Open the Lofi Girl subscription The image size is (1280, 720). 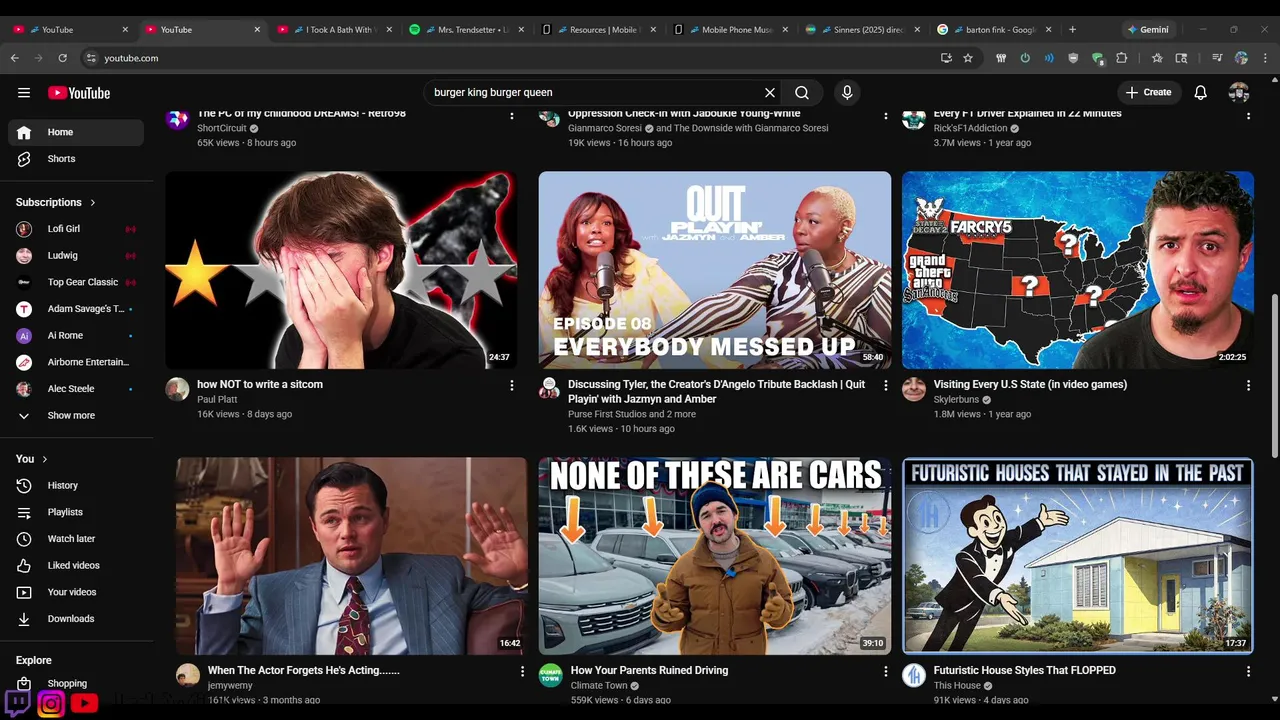pyautogui.click(x=77, y=229)
